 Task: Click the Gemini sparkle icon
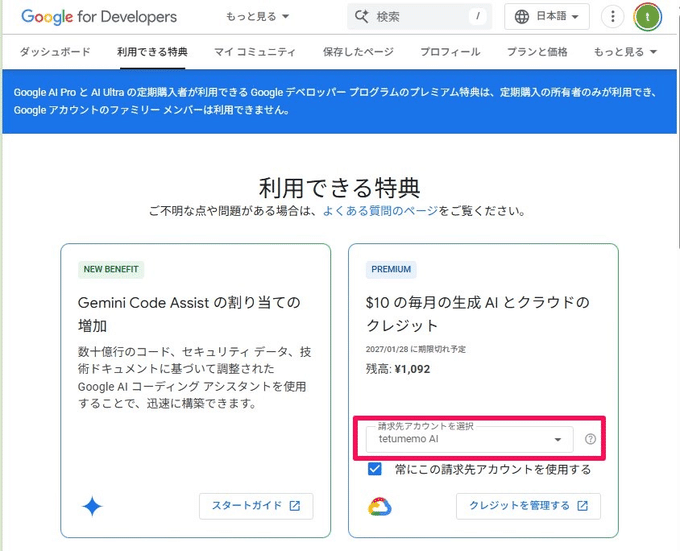click(92, 506)
